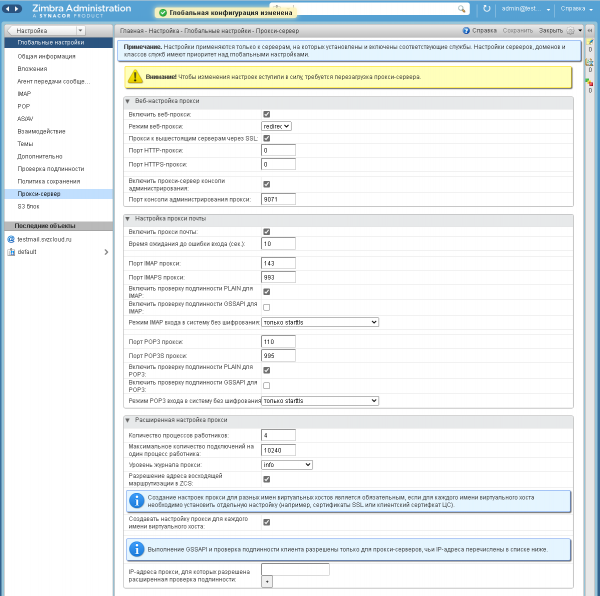Click the default class-of-service icon

(x=10, y=252)
